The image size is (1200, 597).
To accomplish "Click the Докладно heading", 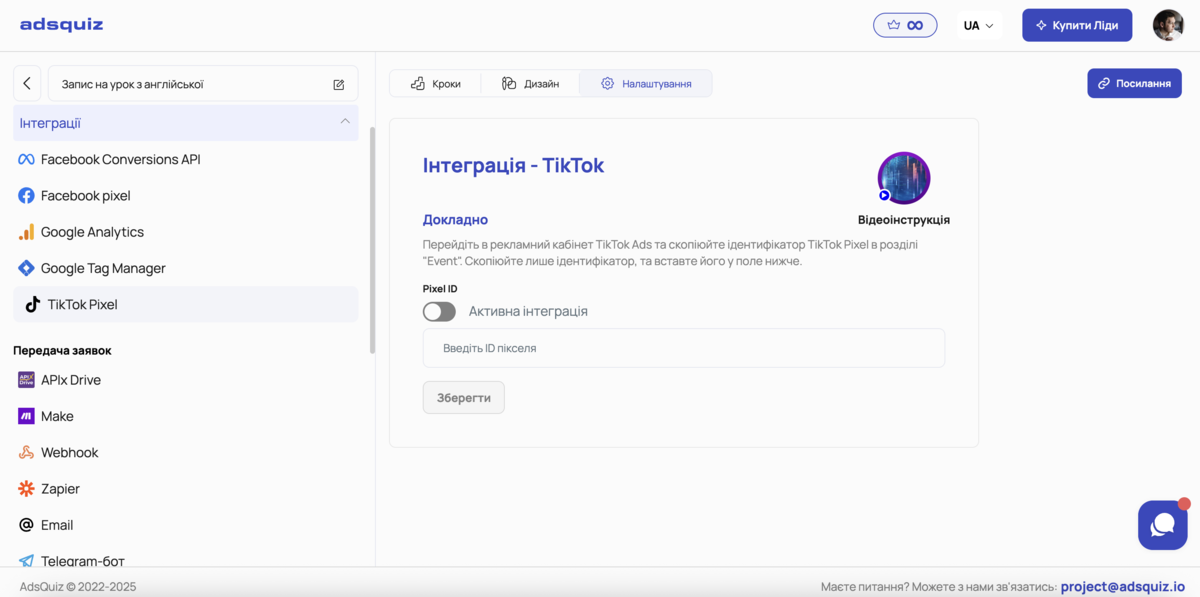I will pos(455,220).
